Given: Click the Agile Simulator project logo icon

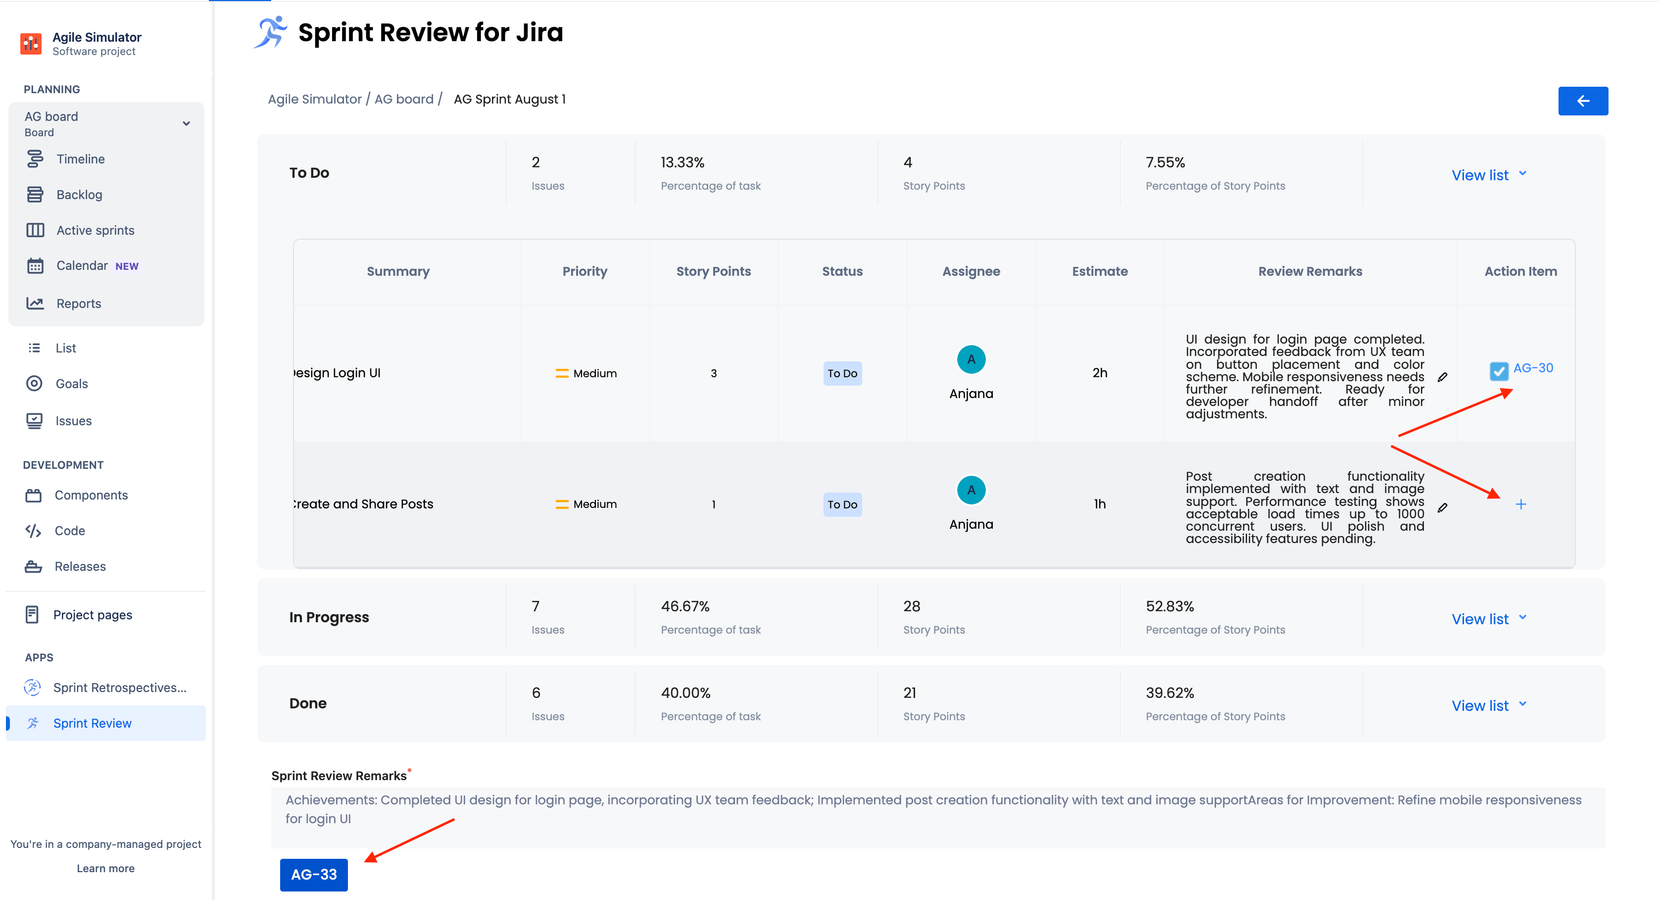Looking at the screenshot, I should 31,44.
